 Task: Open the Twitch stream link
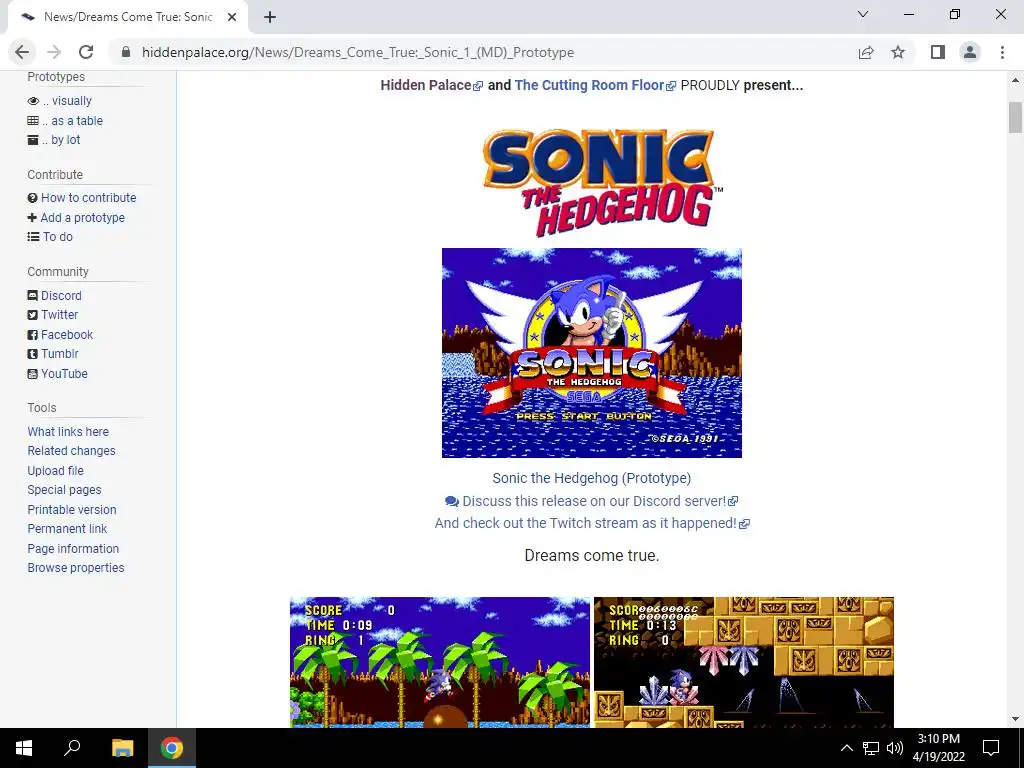click(x=592, y=523)
